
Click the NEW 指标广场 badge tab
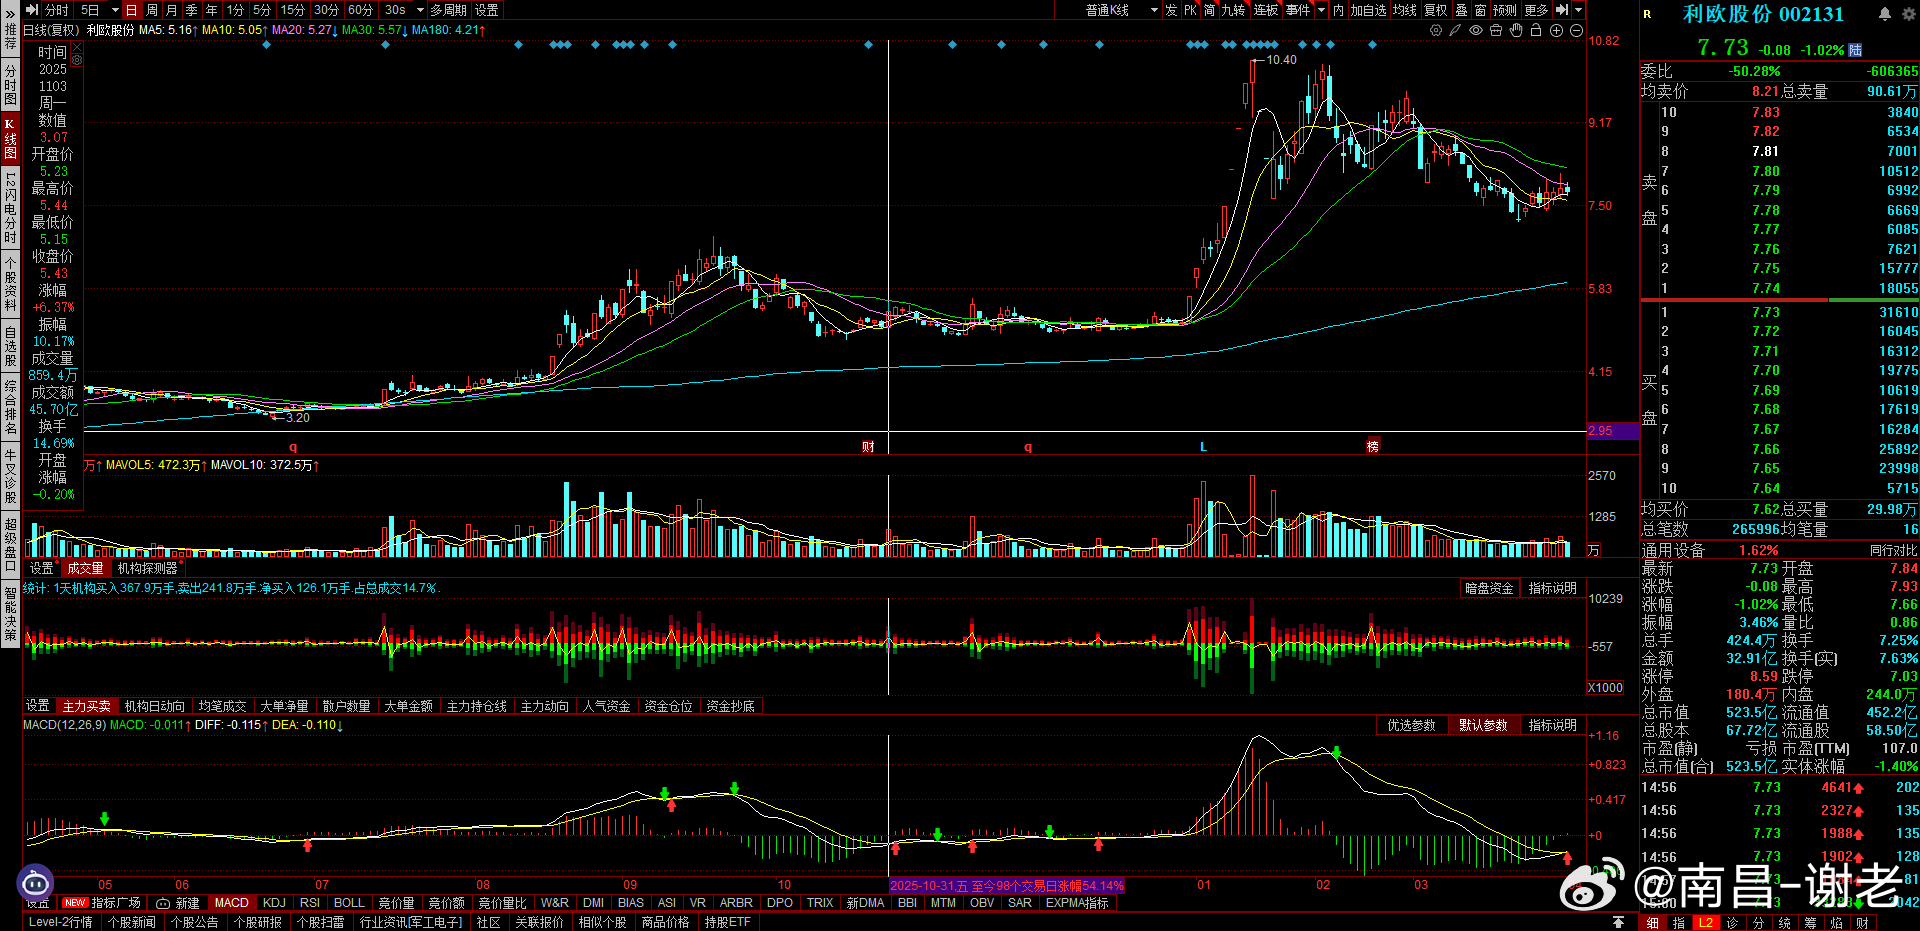coord(101,903)
